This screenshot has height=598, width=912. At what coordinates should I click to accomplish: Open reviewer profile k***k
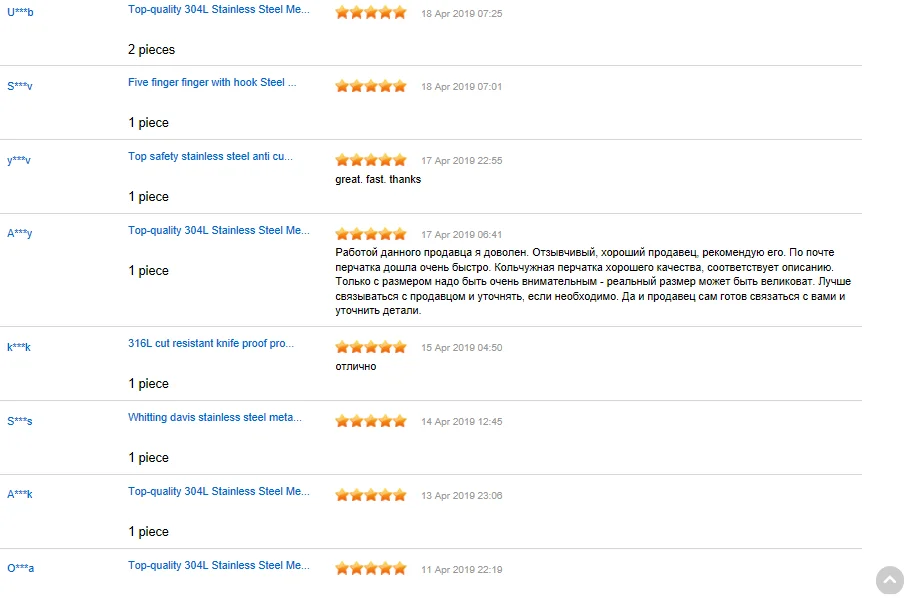19,347
